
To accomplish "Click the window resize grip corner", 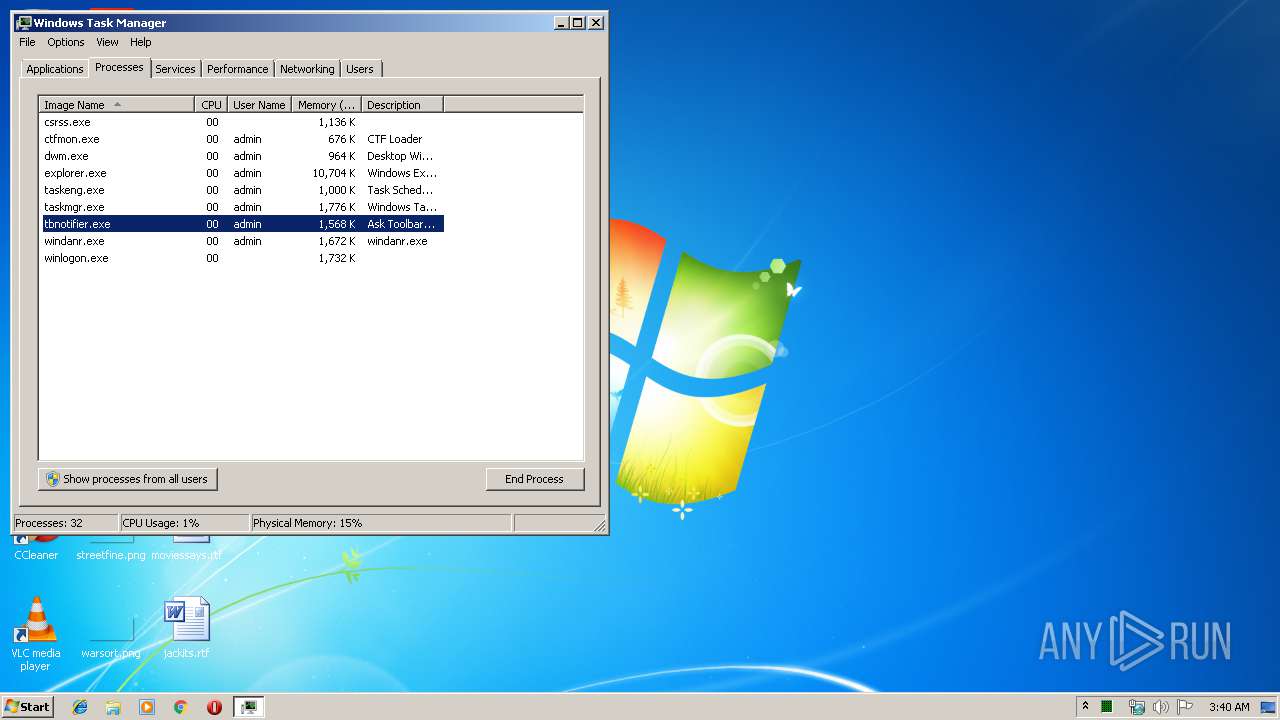I will pyautogui.click(x=599, y=525).
